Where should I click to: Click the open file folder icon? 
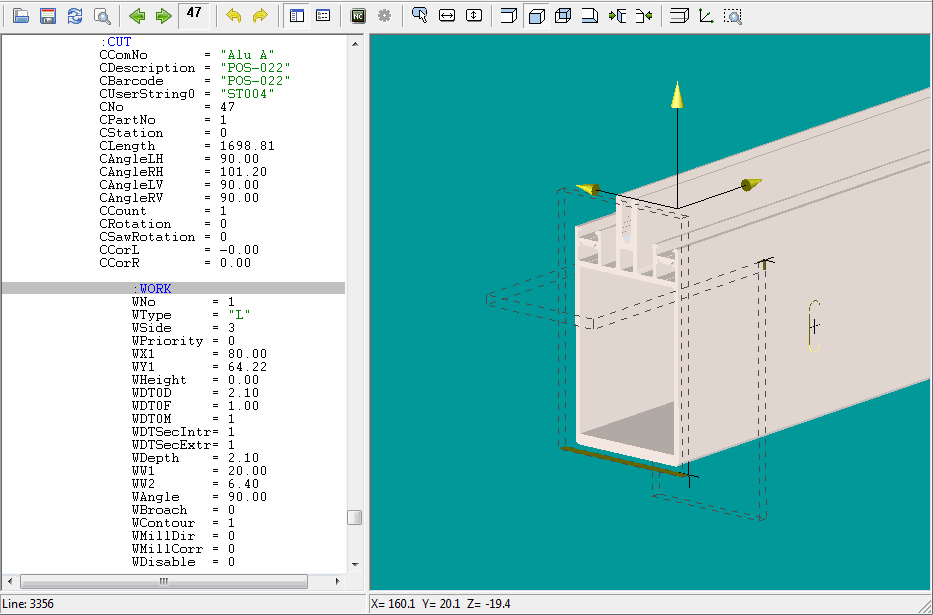pyautogui.click(x=20, y=16)
